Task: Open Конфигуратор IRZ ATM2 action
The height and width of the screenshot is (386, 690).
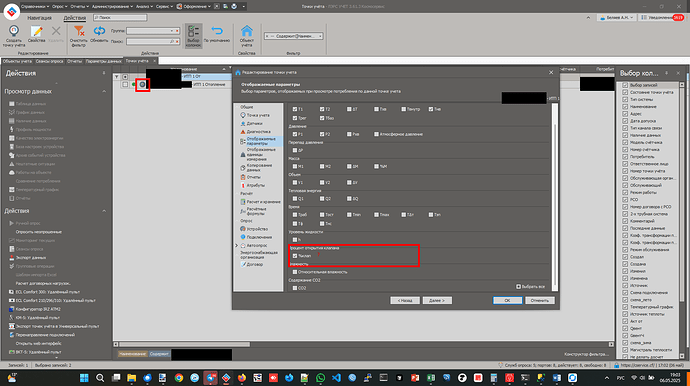Action: tap(38, 309)
